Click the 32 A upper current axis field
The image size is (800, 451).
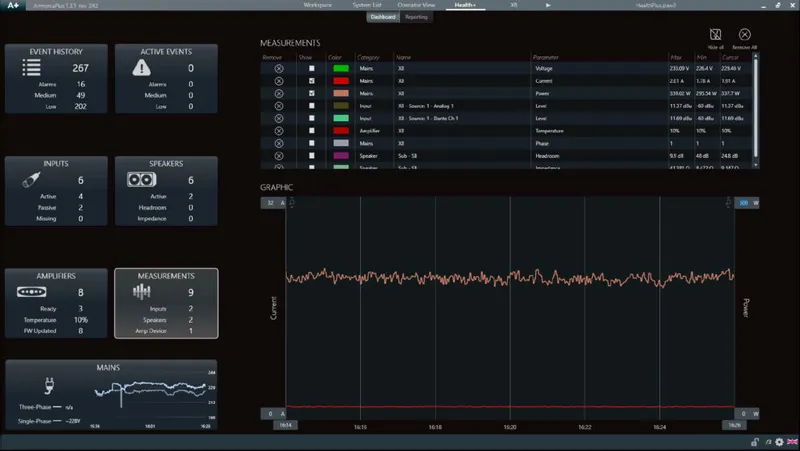pos(273,203)
